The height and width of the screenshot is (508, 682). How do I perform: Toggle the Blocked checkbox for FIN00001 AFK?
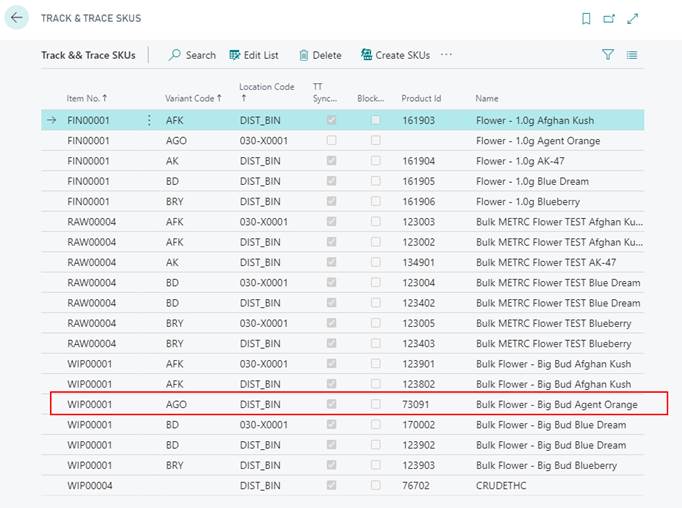point(375,120)
